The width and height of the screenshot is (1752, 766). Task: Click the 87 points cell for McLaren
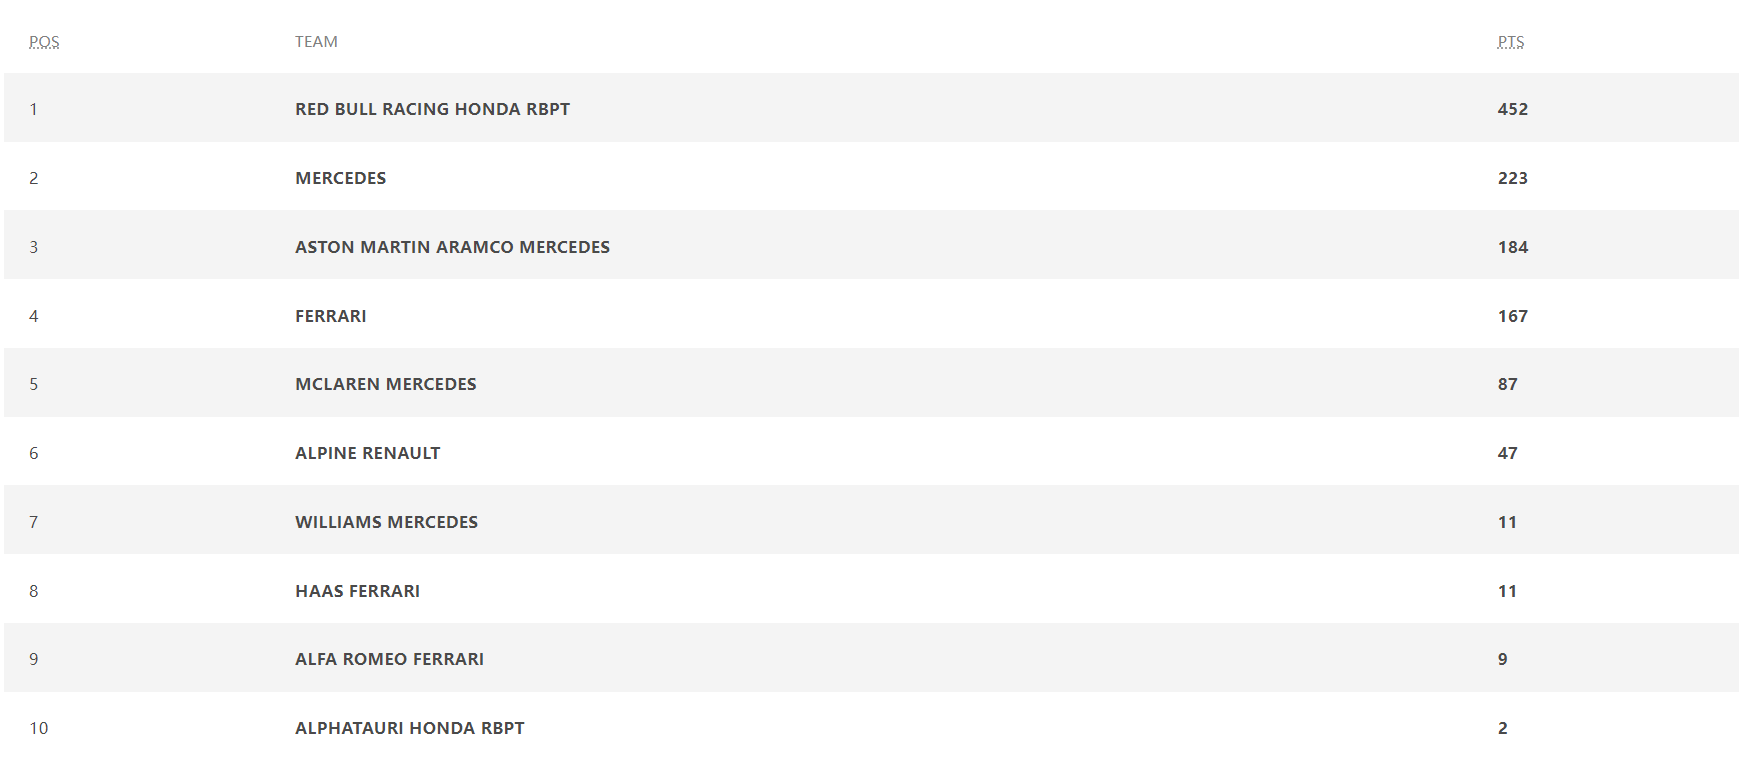point(1507,384)
